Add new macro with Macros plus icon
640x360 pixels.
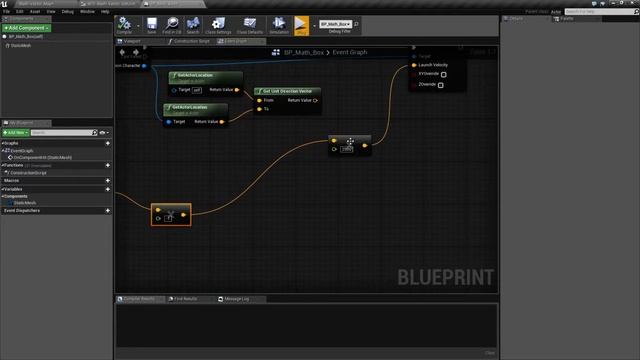pyautogui.click(x=108, y=180)
